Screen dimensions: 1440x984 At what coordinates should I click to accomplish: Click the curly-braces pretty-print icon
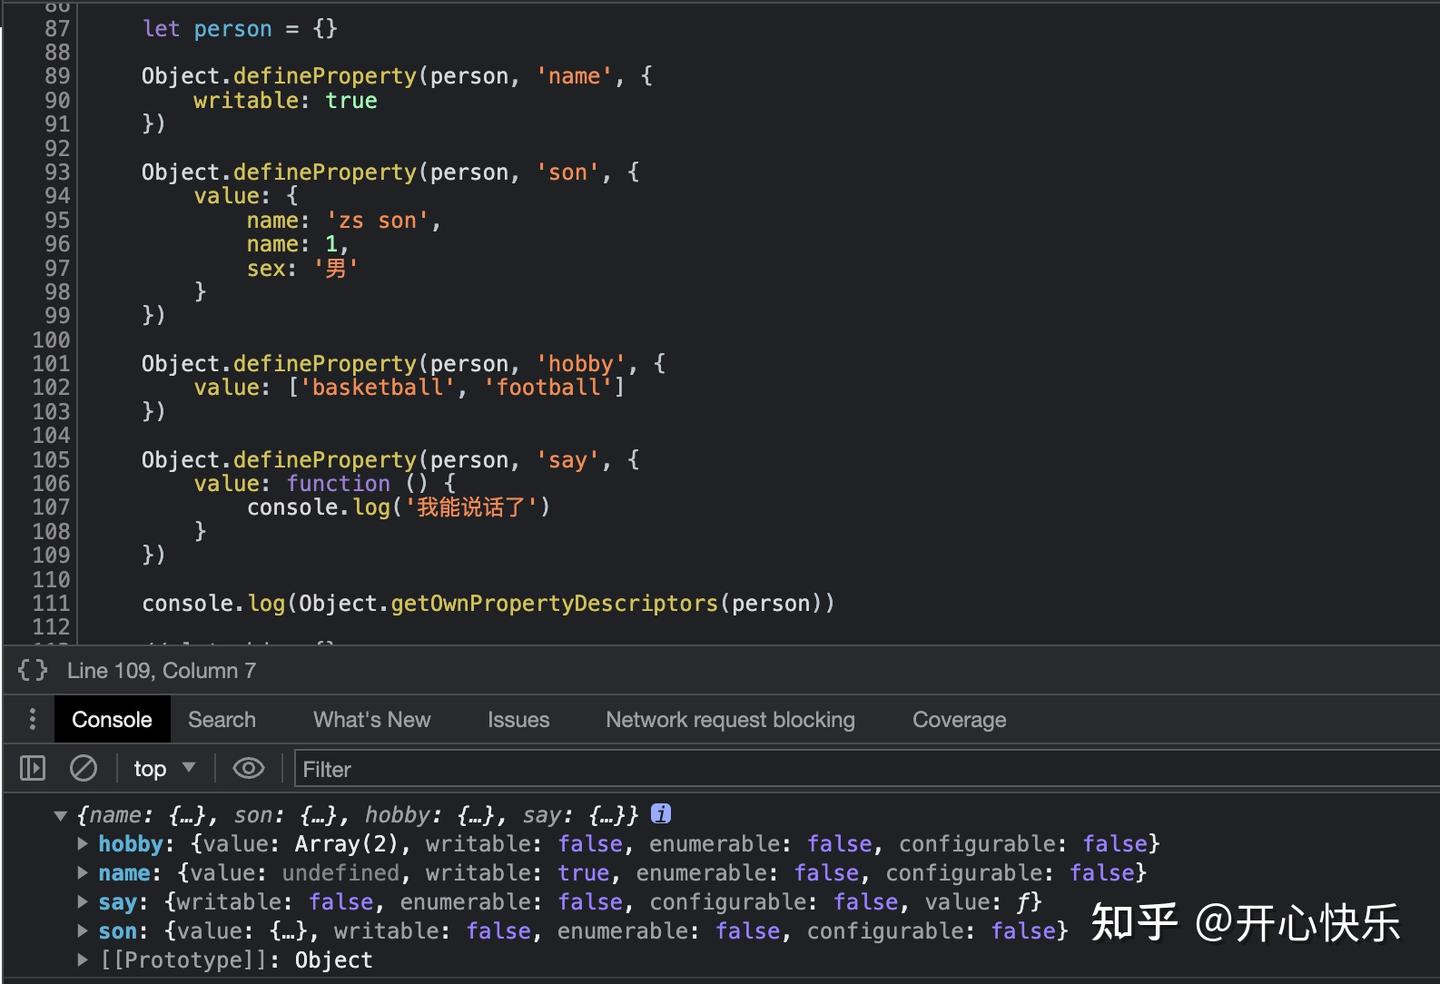[32, 670]
